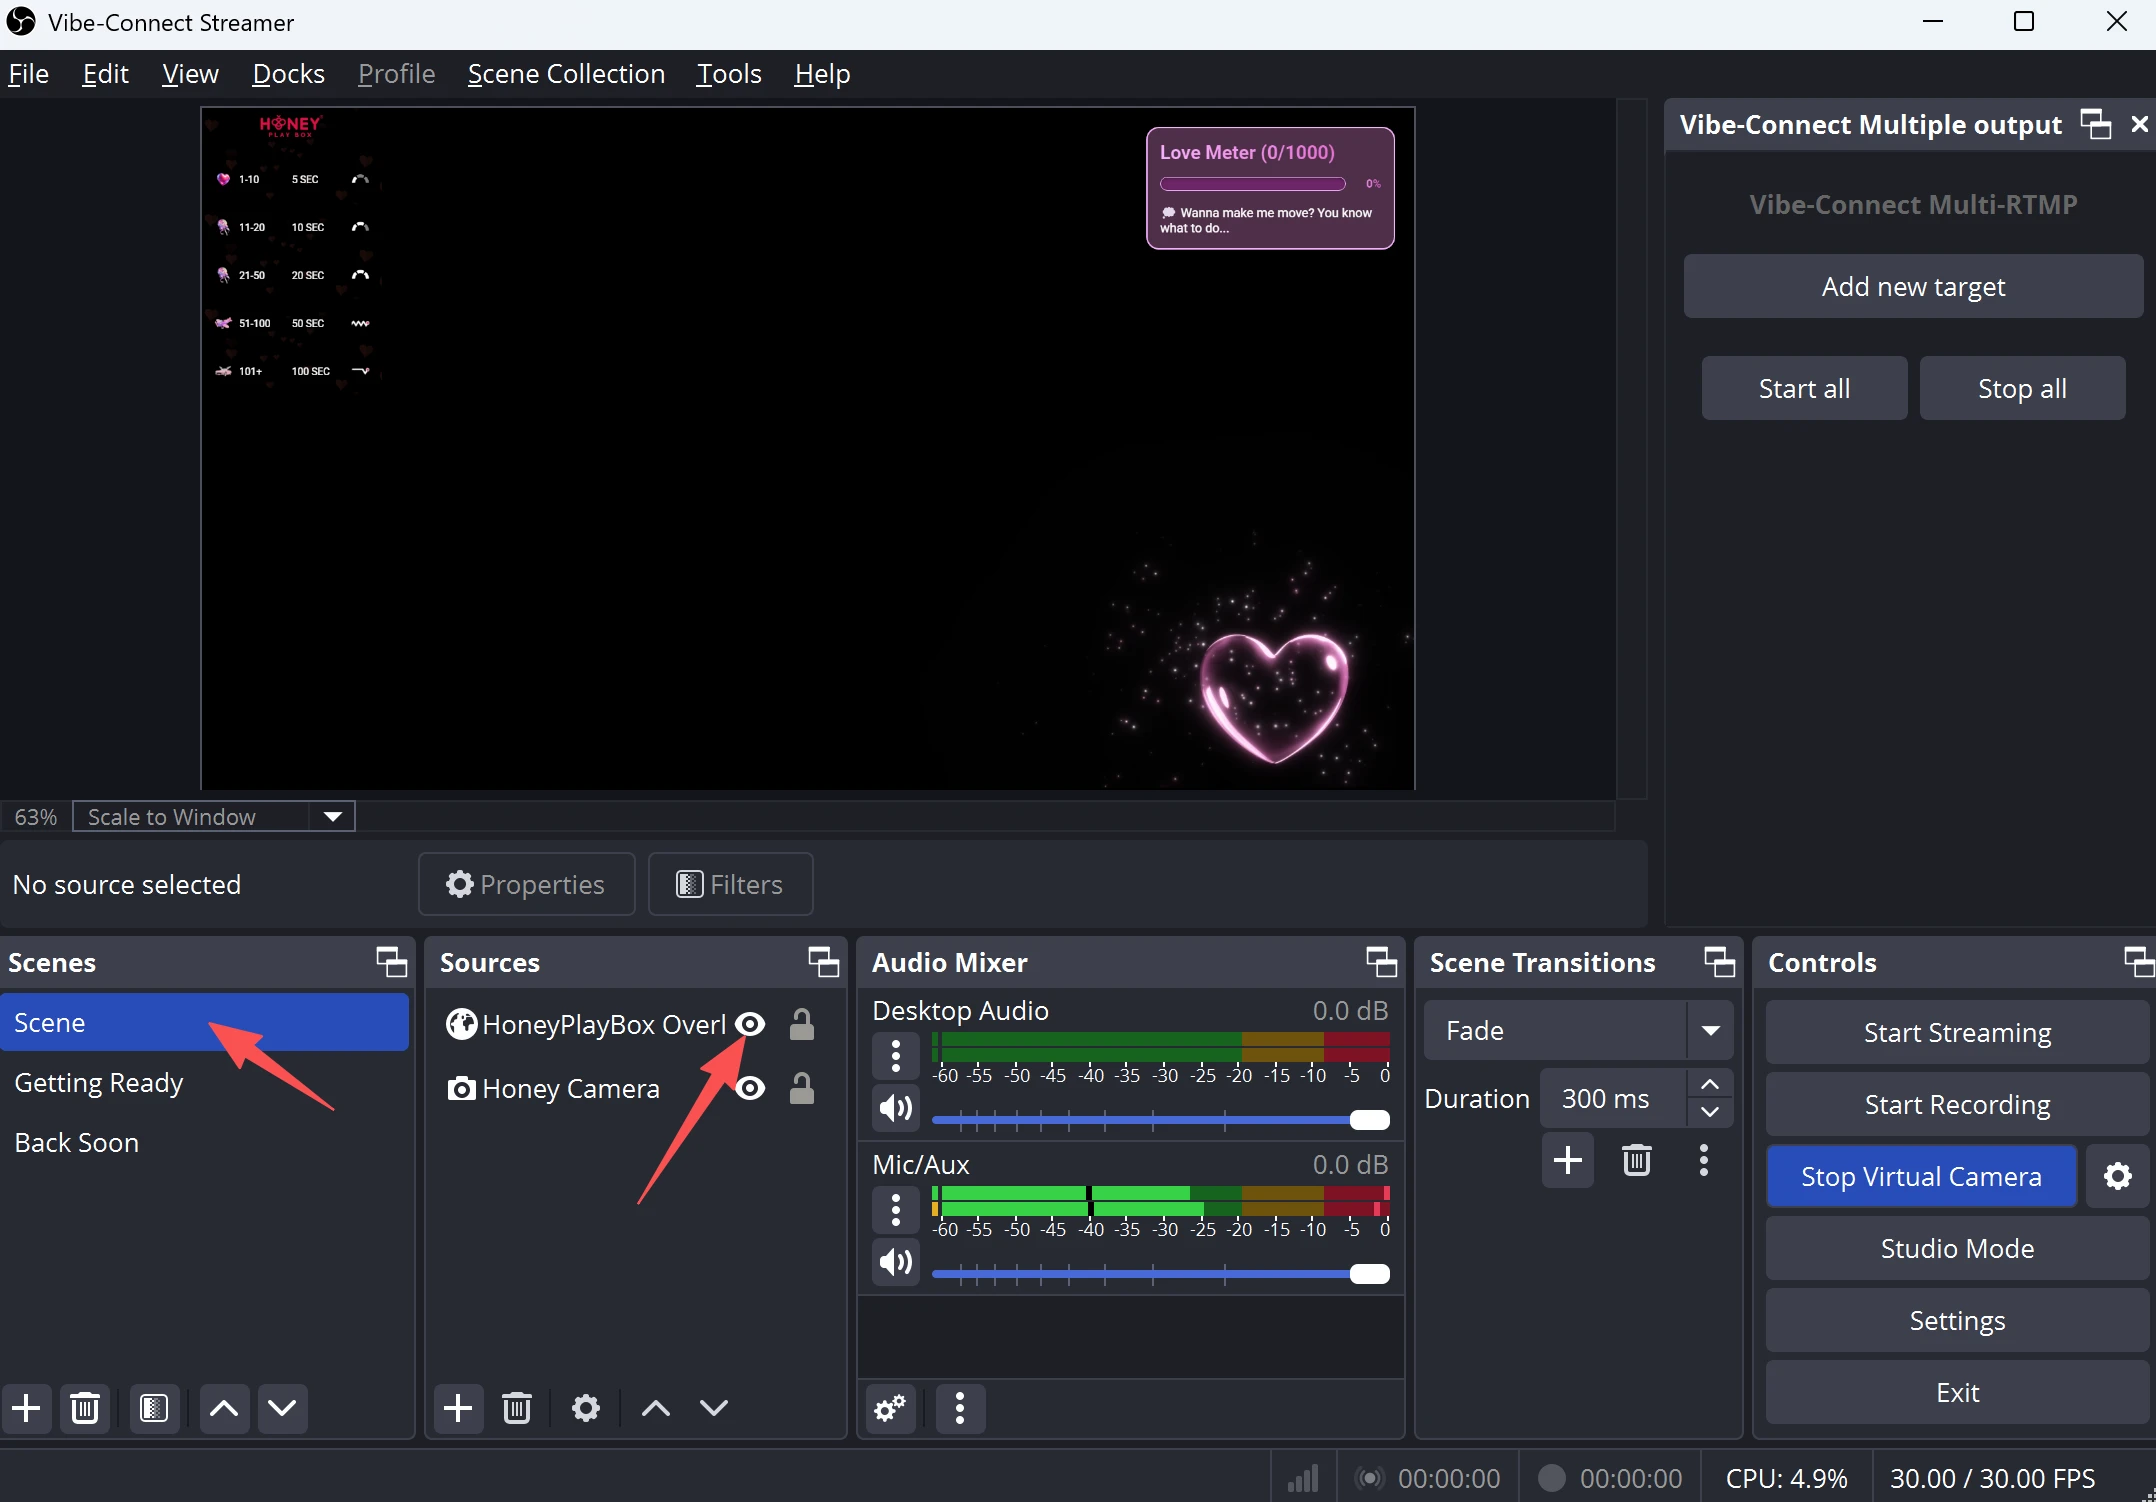
Task: Expand the Fade transition dropdown
Action: [x=1710, y=1030]
